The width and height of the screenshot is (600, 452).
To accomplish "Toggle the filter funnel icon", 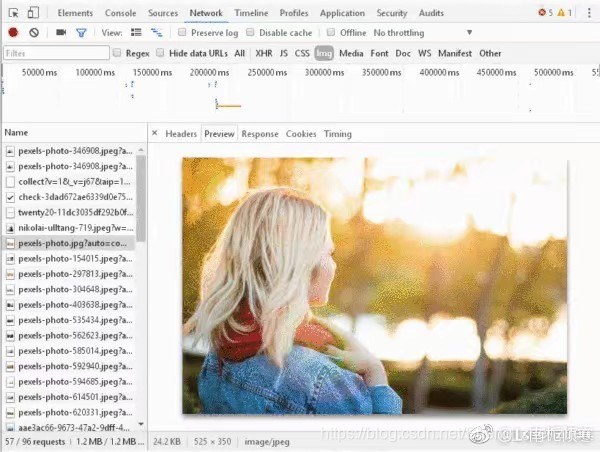I will pos(81,33).
